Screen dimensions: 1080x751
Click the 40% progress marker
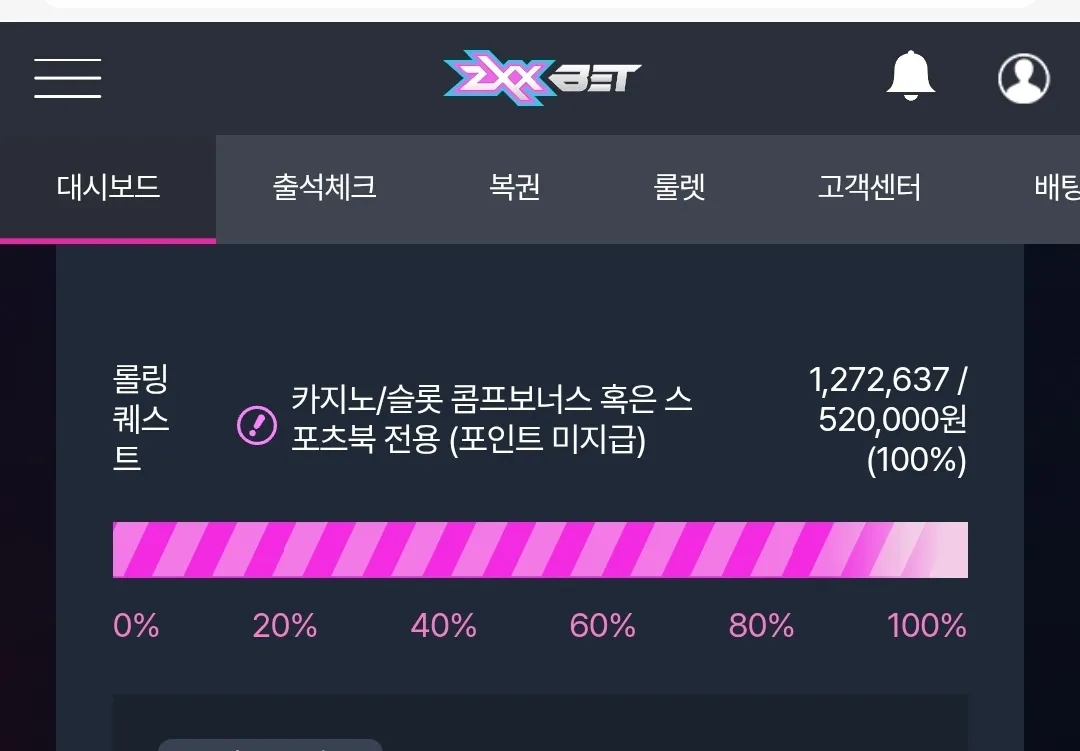pyautogui.click(x=444, y=626)
